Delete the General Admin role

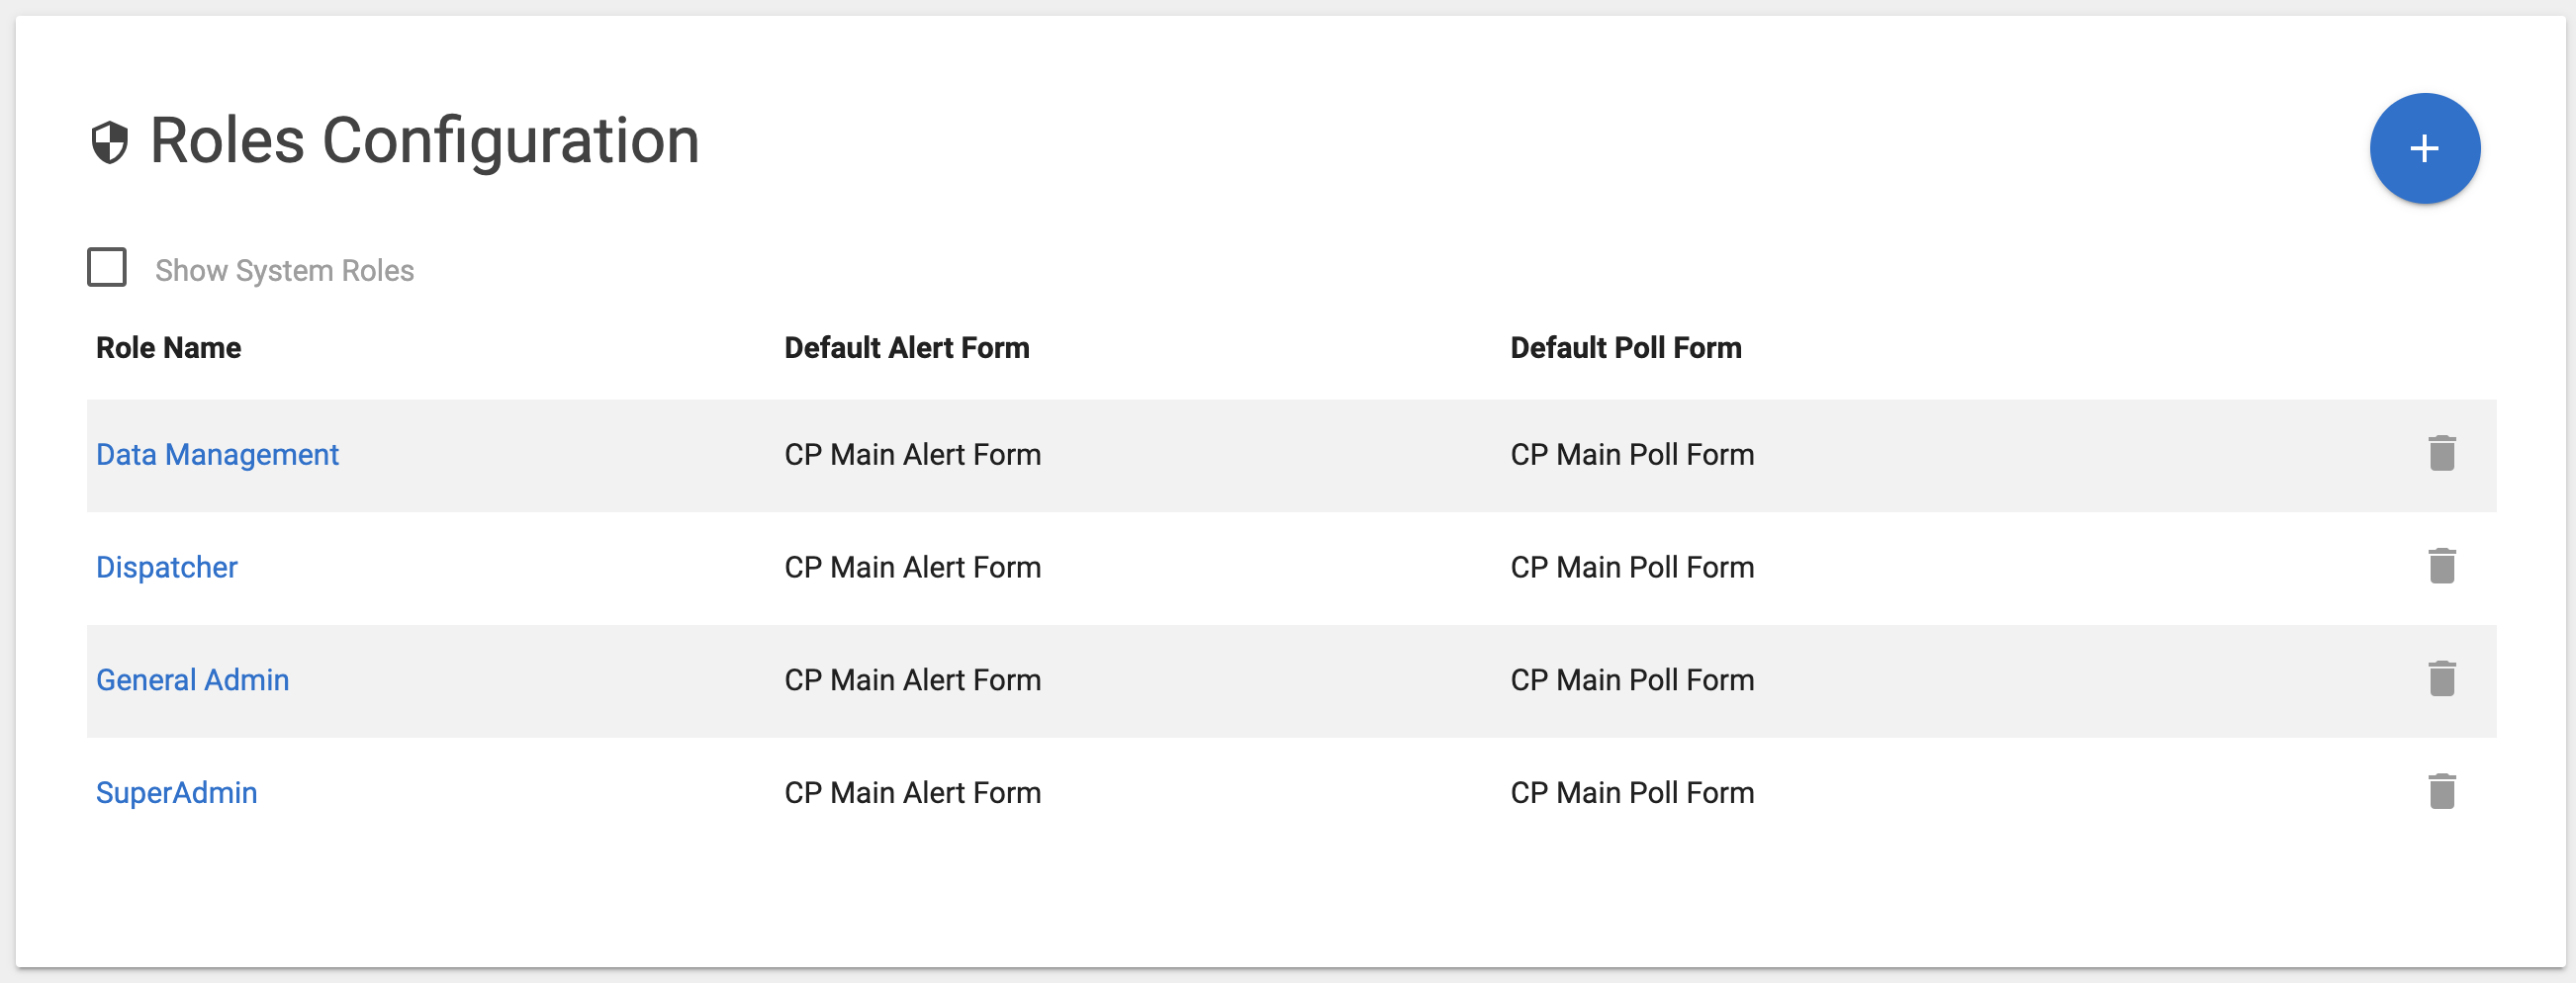pyautogui.click(x=2441, y=679)
